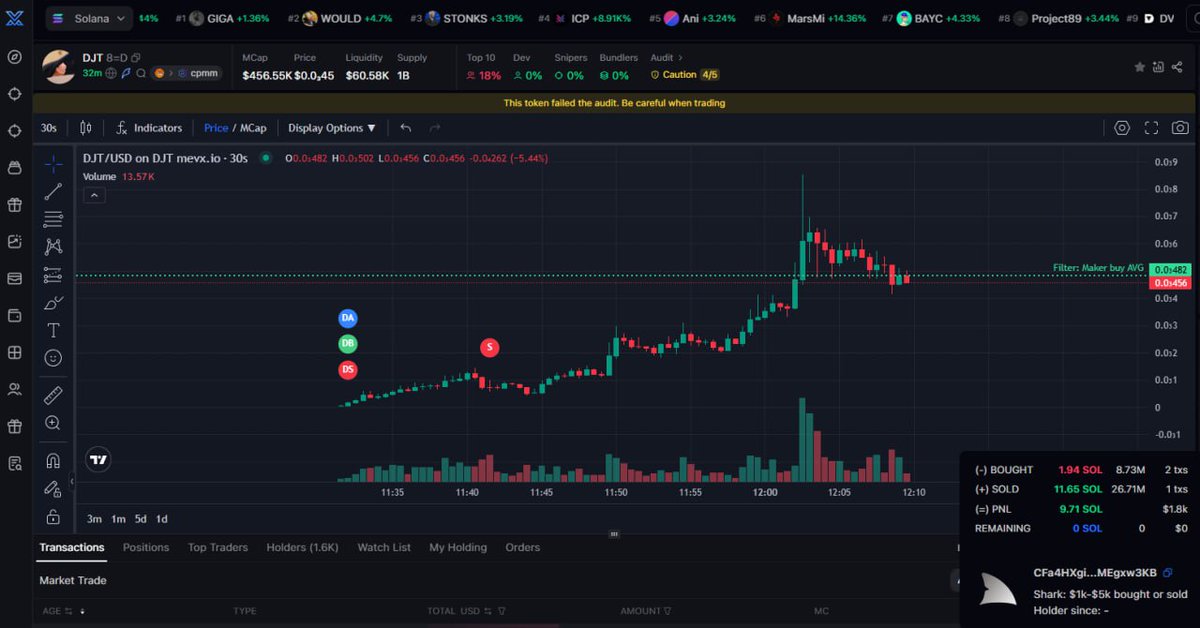Switch to the Transactions tab
Screen dimensions: 1200x628
pos(72,547)
